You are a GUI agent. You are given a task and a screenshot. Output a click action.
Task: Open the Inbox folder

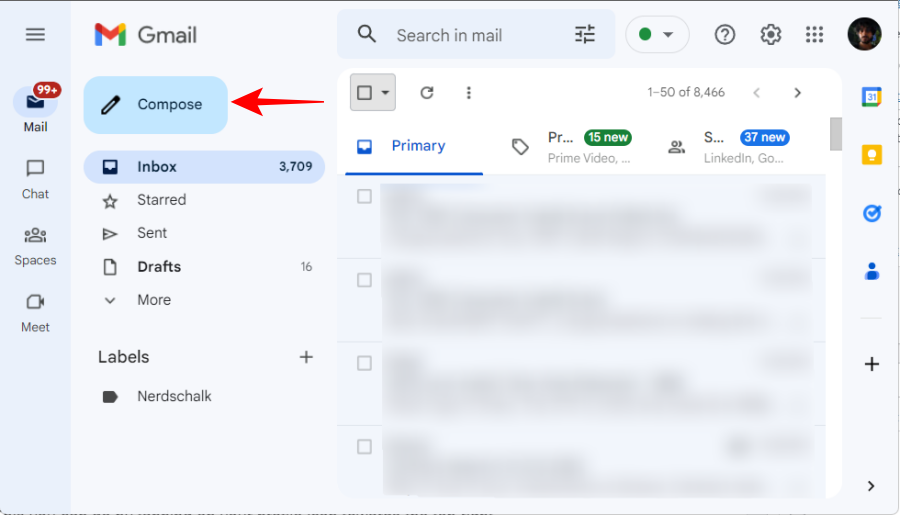pyautogui.click(x=204, y=166)
